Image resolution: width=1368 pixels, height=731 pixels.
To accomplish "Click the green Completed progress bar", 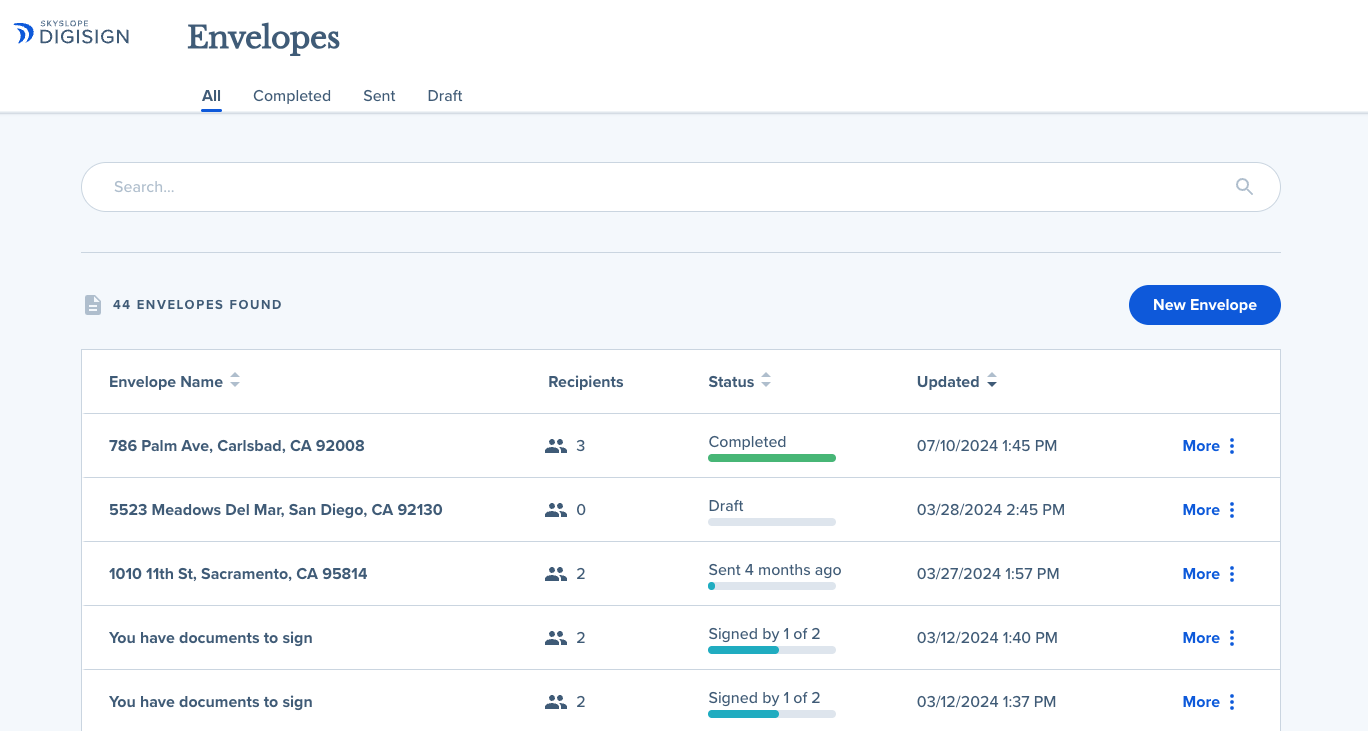I will 772,458.
